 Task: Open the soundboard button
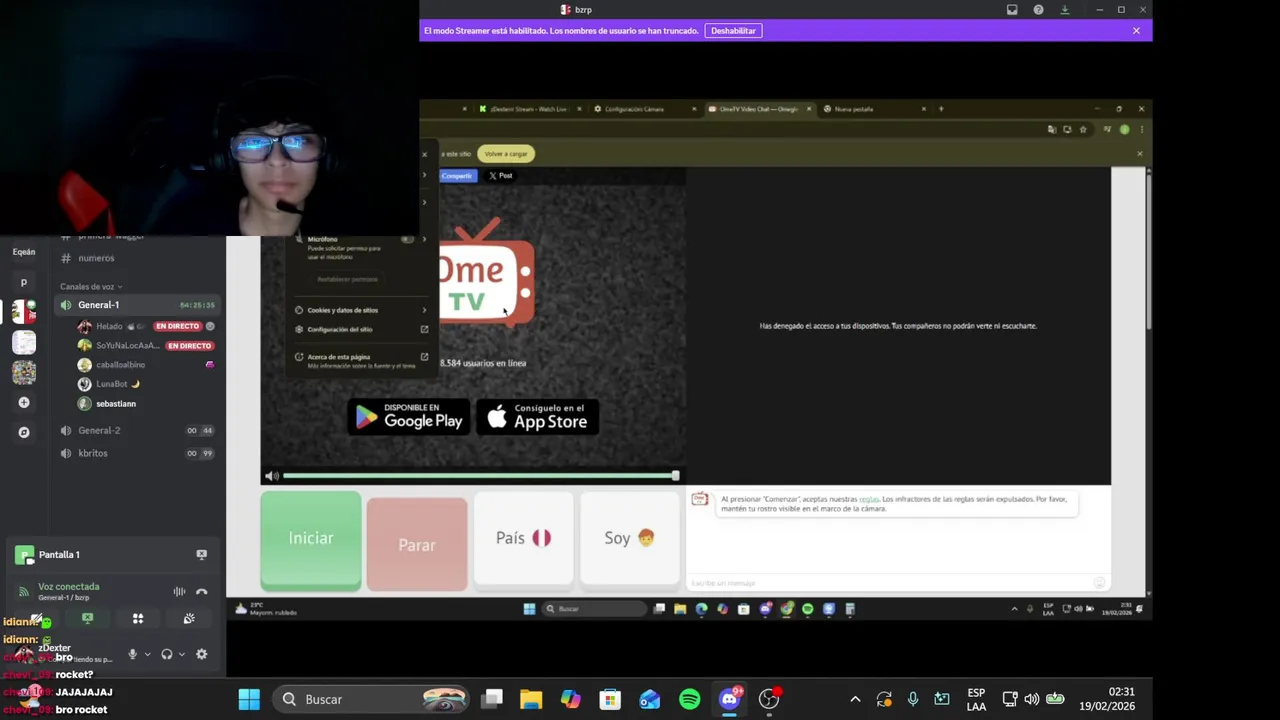click(189, 619)
